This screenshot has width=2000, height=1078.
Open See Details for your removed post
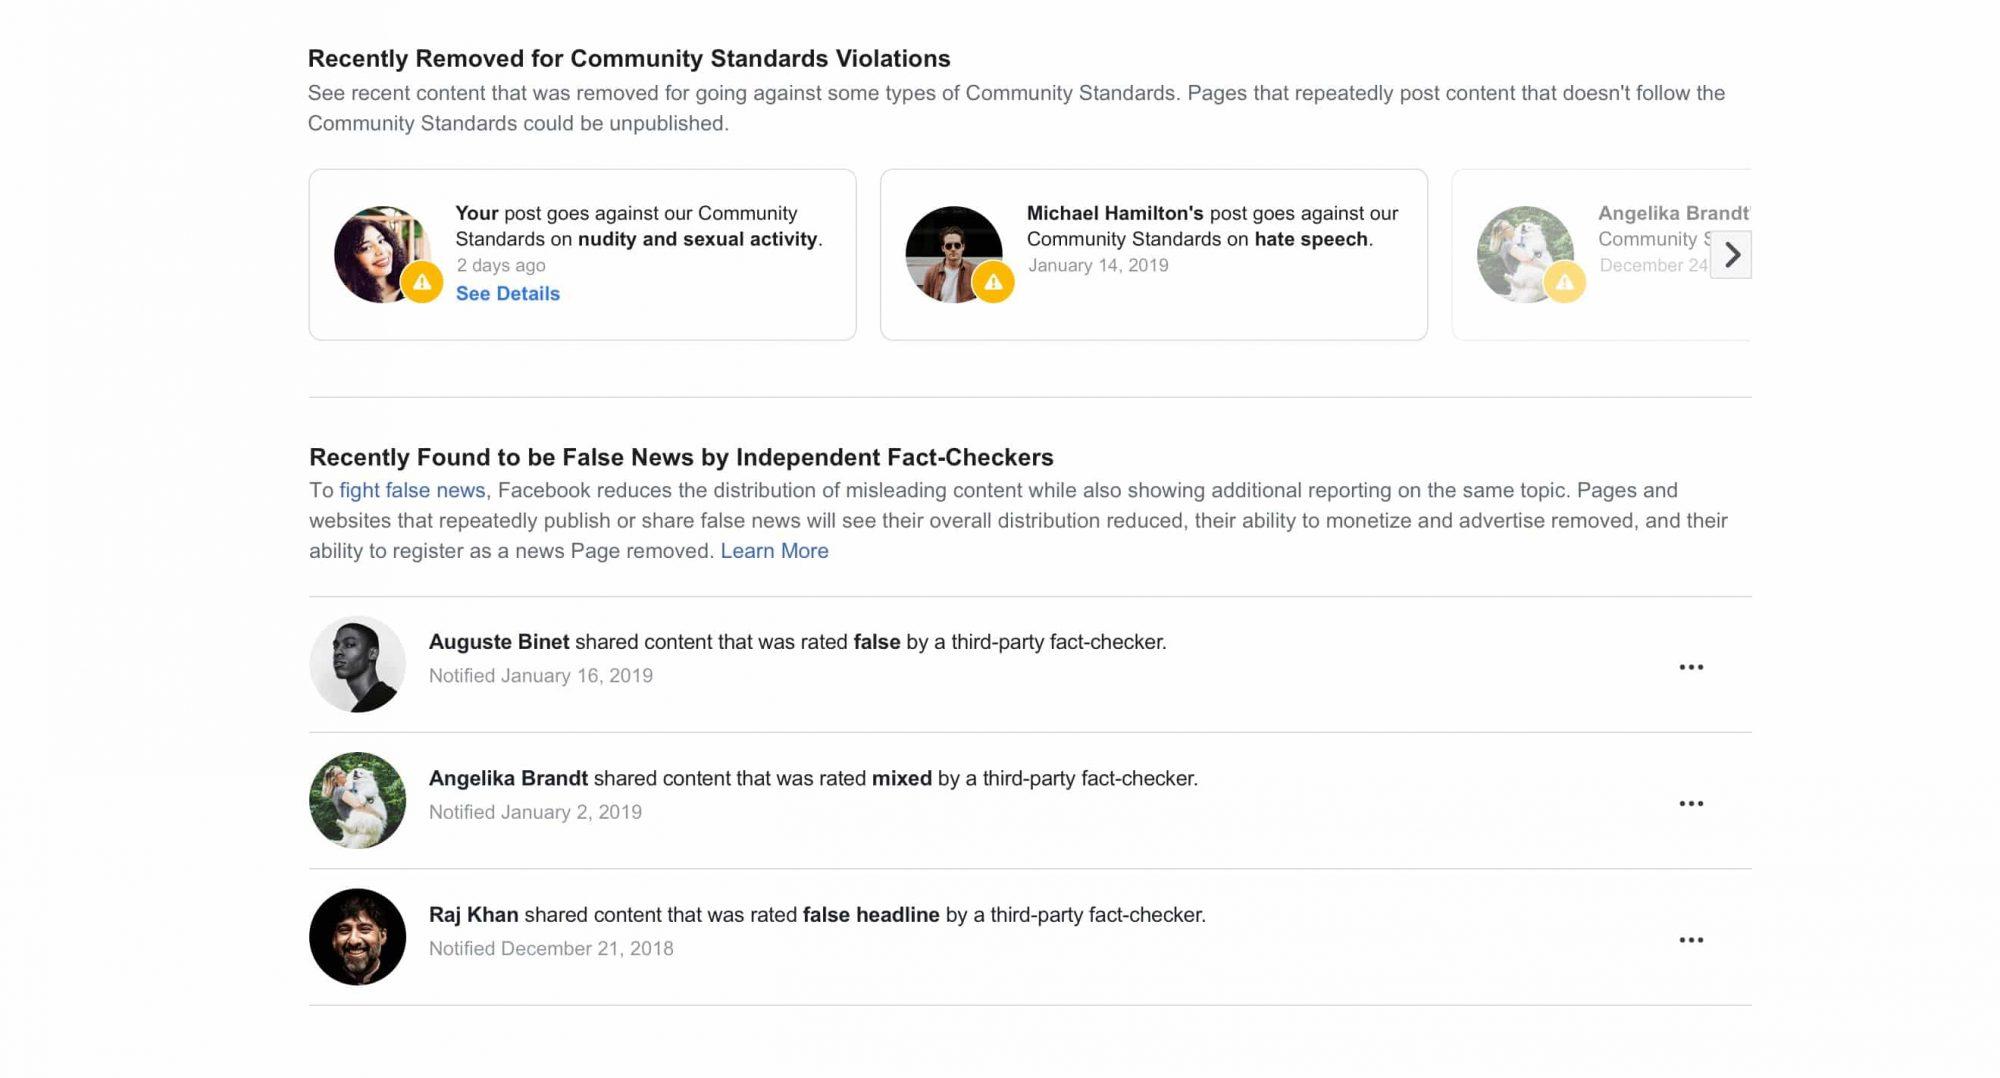click(x=508, y=293)
